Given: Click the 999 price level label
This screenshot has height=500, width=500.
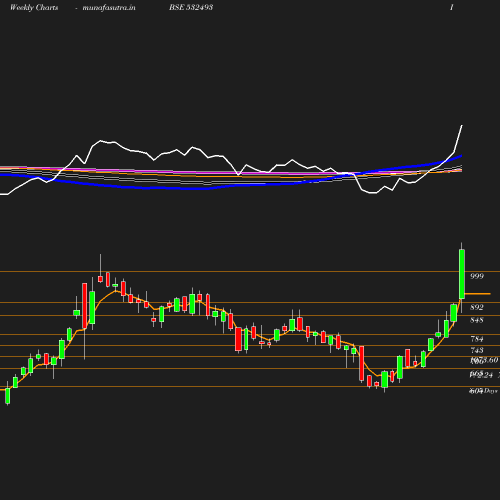Looking at the screenshot, I should click(x=477, y=276).
